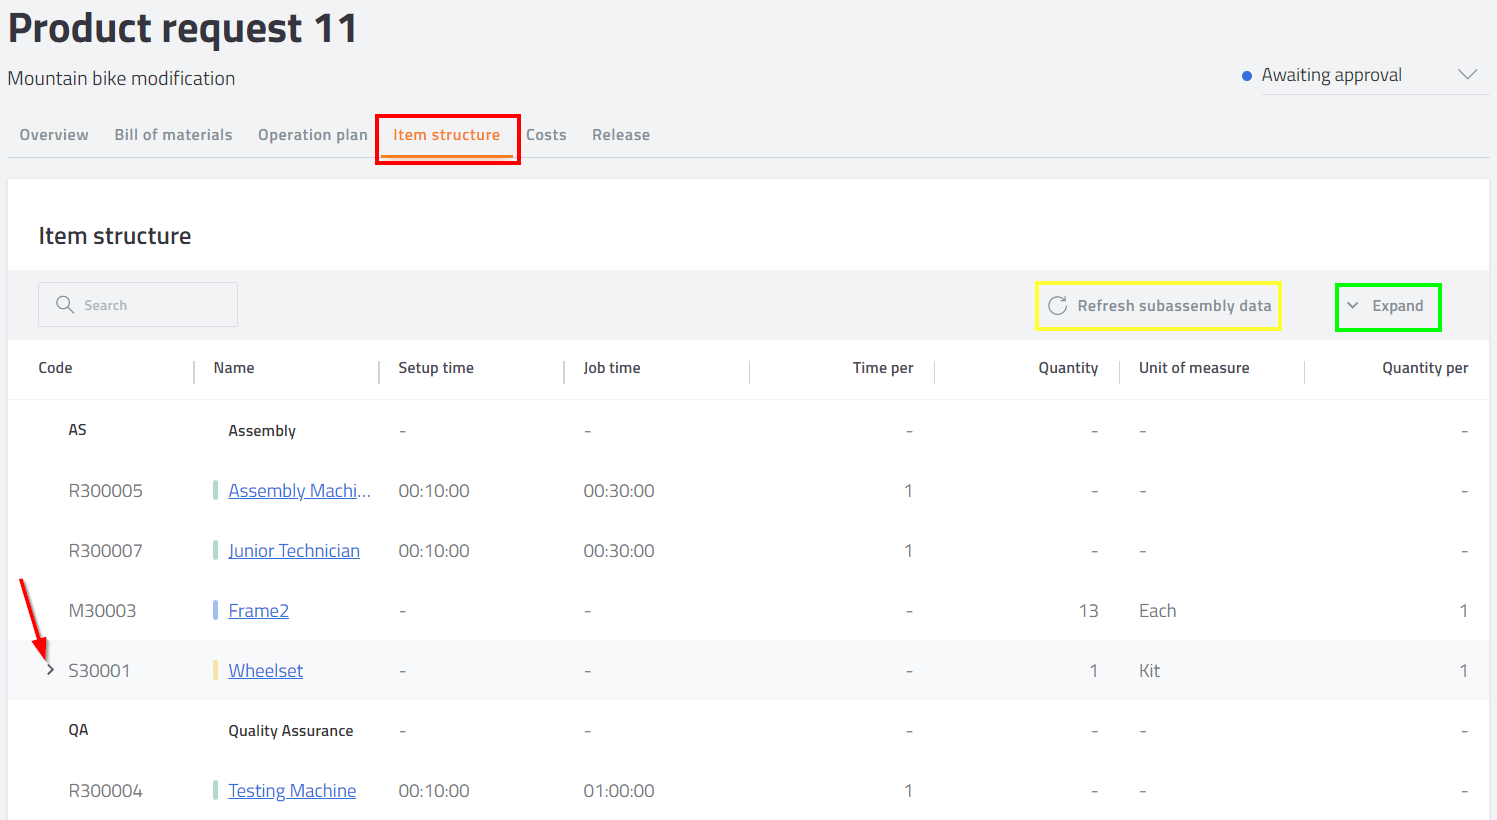The width and height of the screenshot is (1497, 820).
Task: Click setup time 00:10:00 of Assembly Machine
Action: [434, 491]
